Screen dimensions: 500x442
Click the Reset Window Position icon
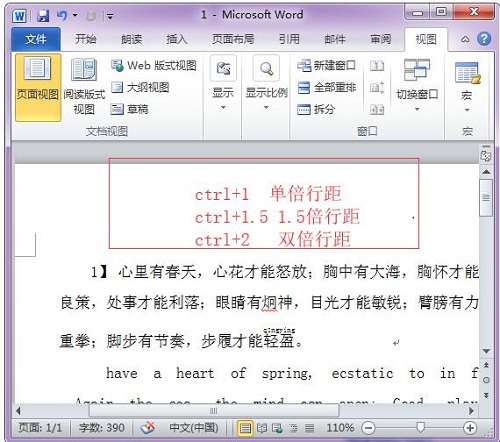[377, 109]
